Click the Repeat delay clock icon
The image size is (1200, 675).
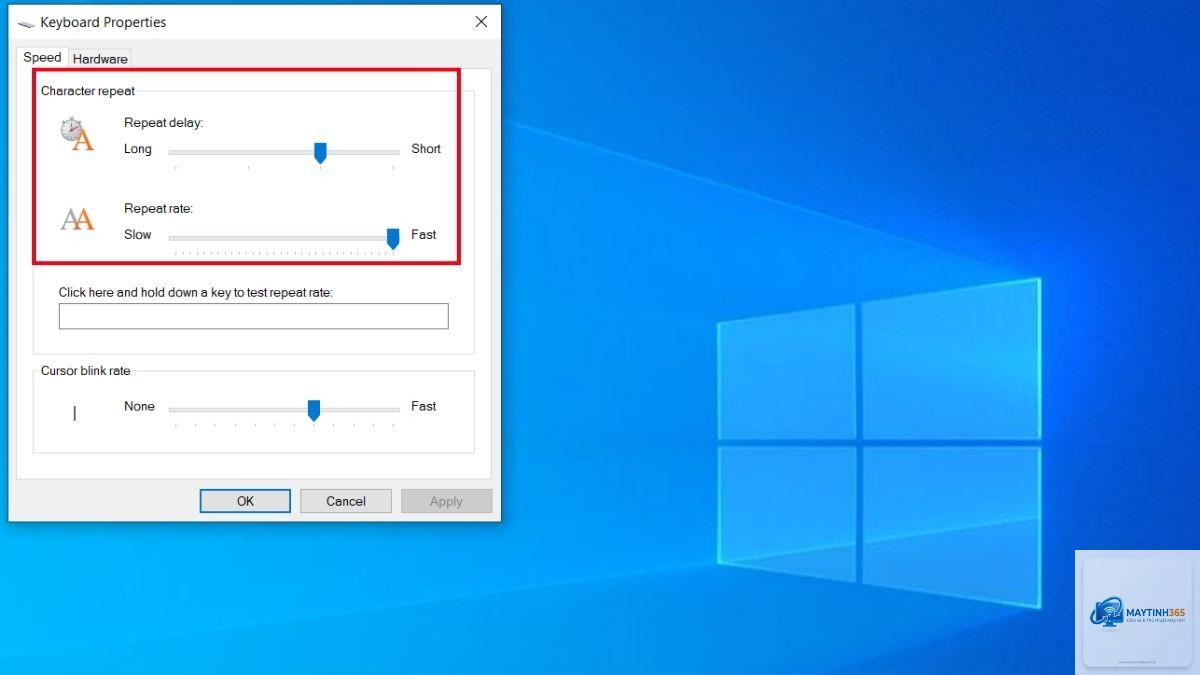pos(76,134)
